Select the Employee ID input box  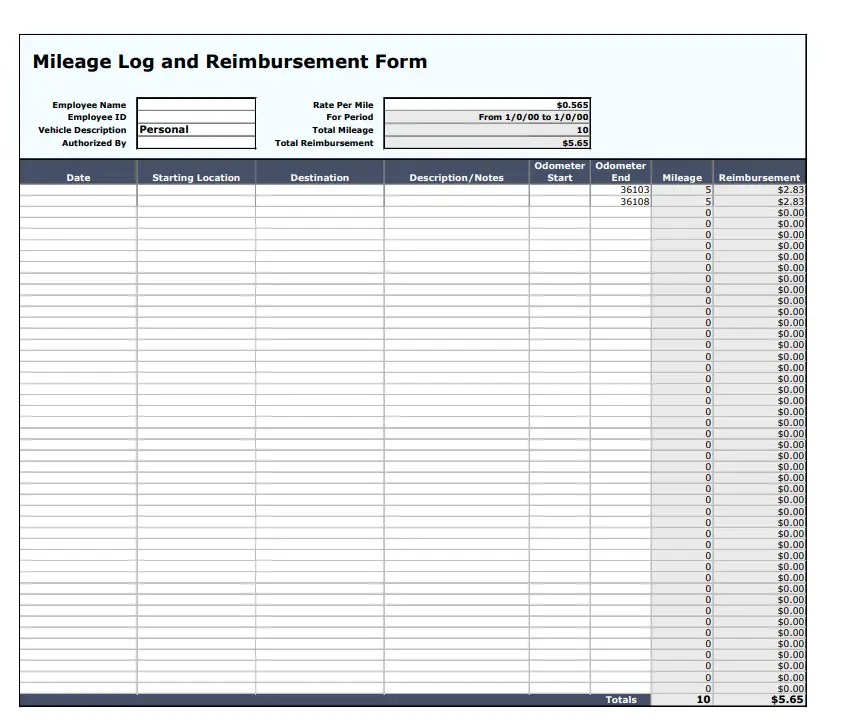(196, 117)
